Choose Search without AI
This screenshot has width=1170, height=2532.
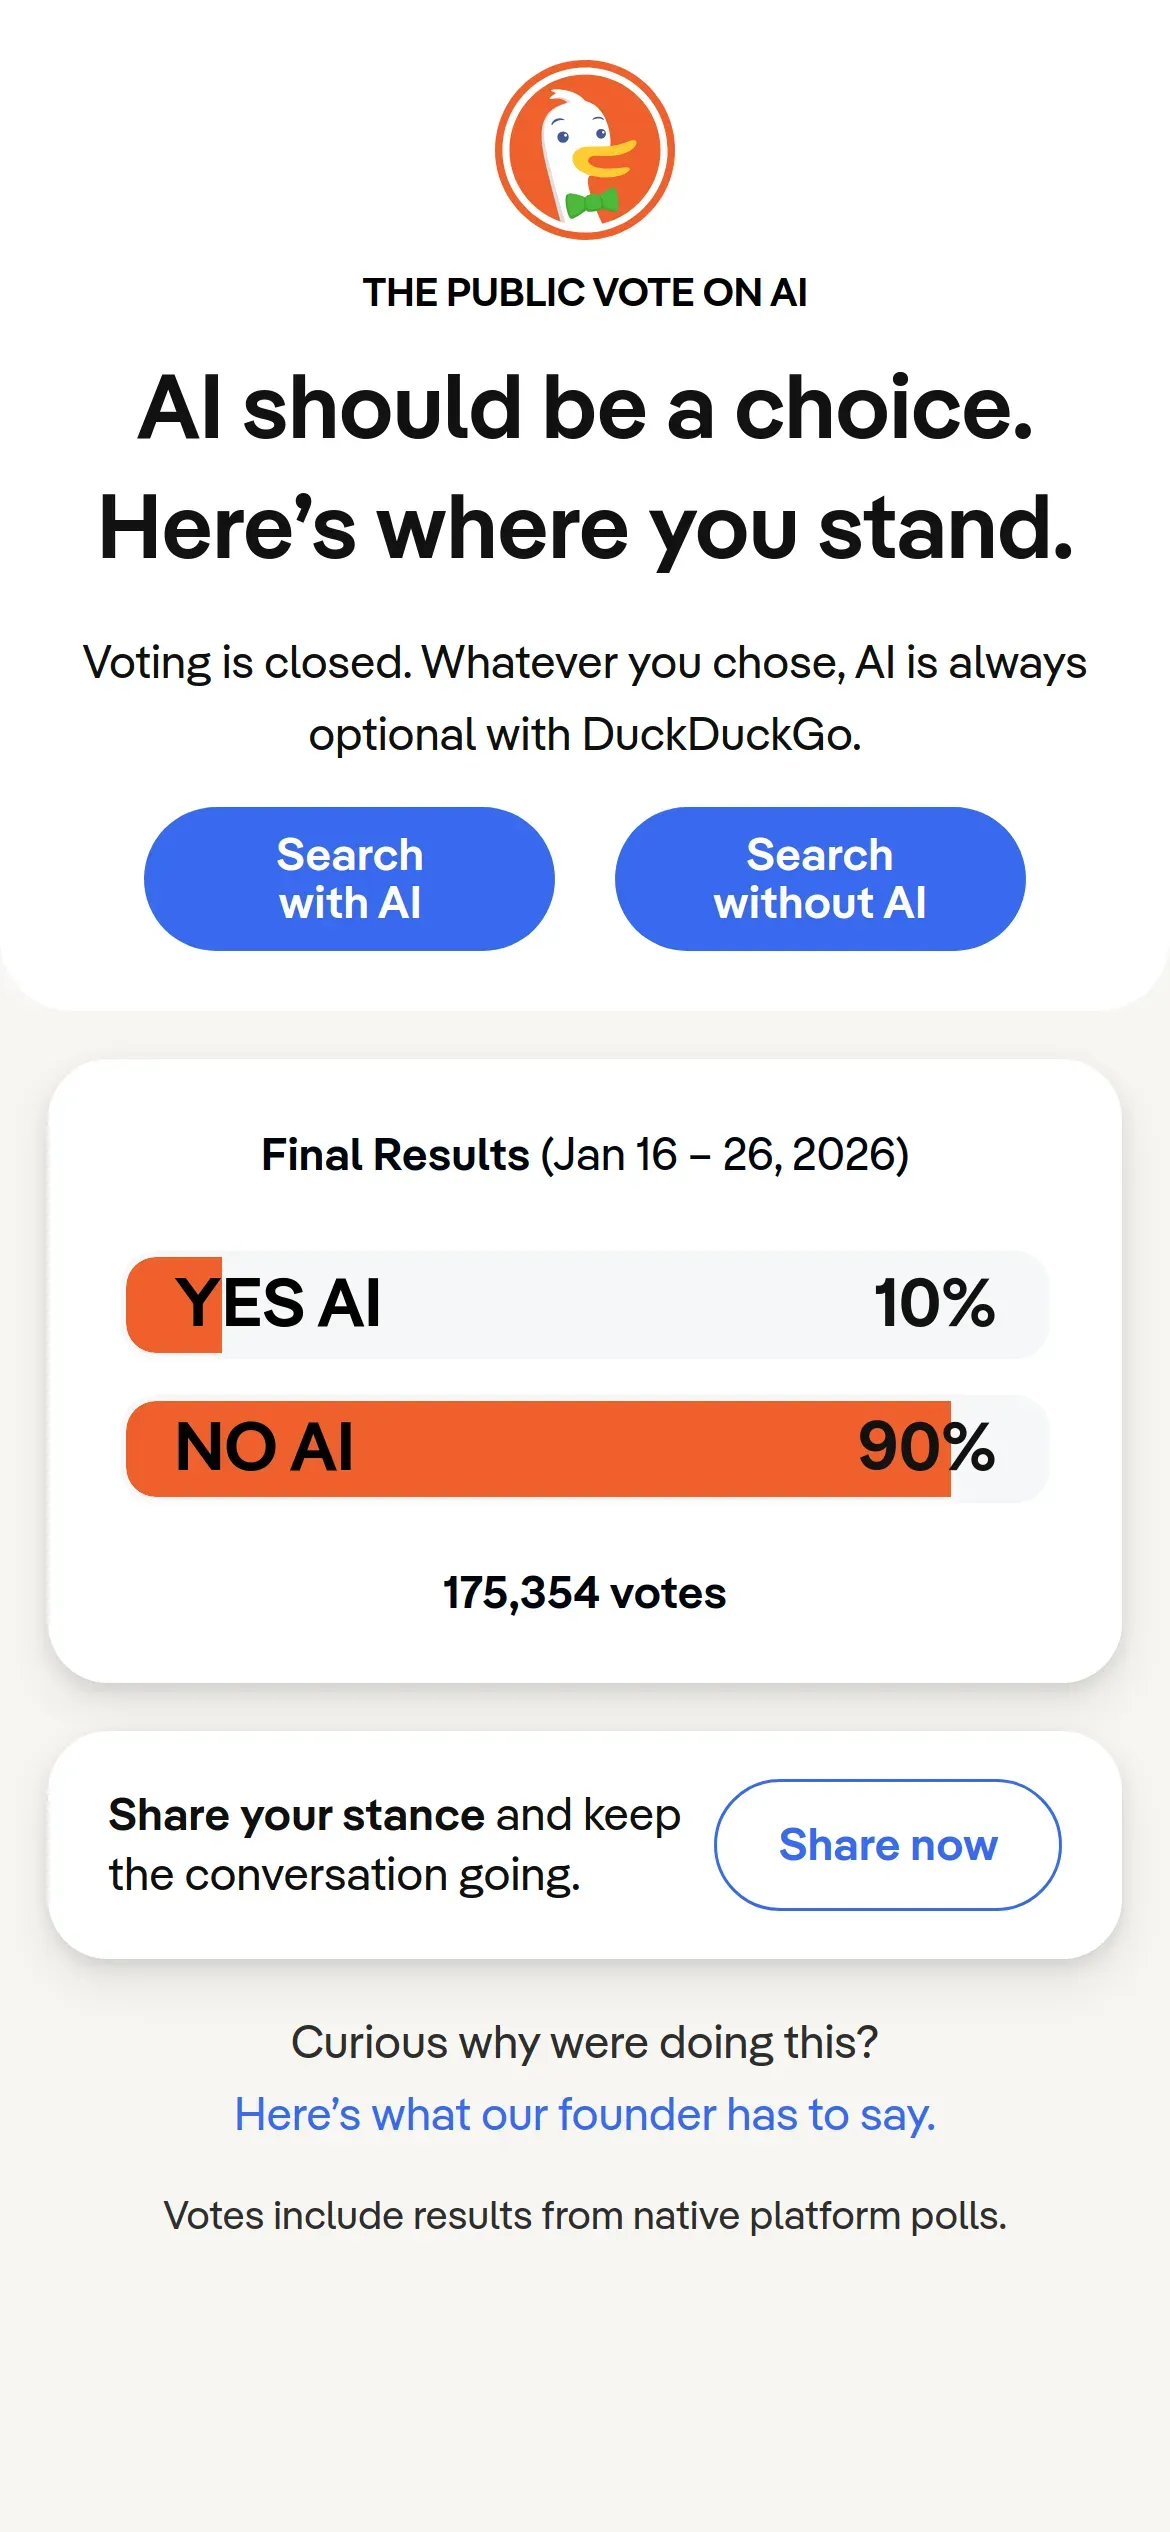click(x=820, y=878)
